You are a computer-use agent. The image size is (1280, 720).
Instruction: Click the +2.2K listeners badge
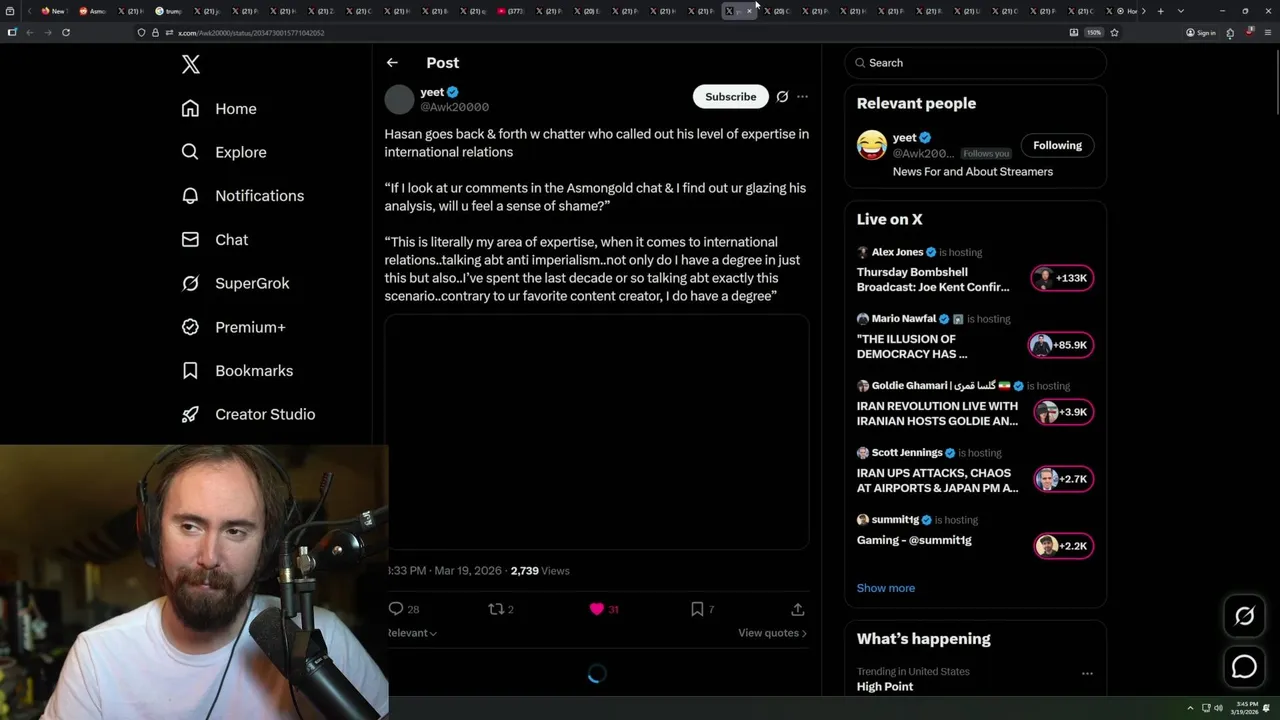click(x=1064, y=546)
